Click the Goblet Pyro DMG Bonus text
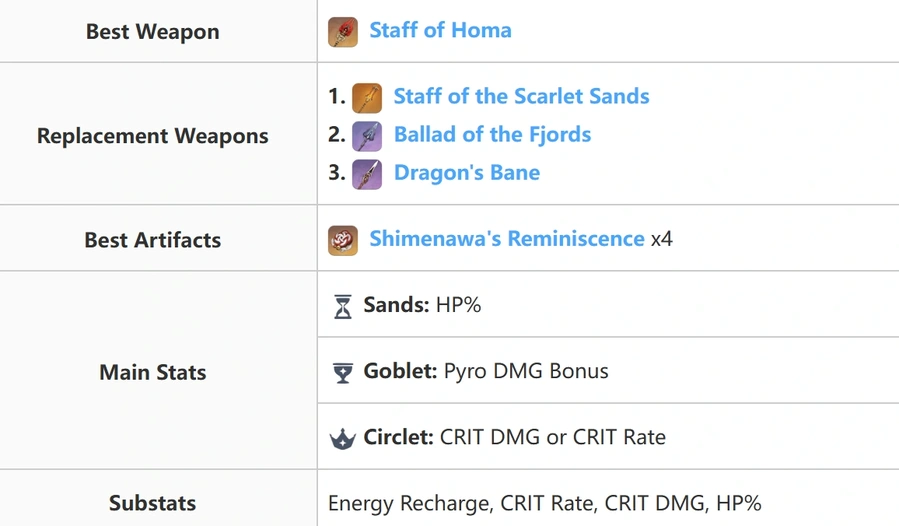The image size is (899, 526). click(526, 371)
